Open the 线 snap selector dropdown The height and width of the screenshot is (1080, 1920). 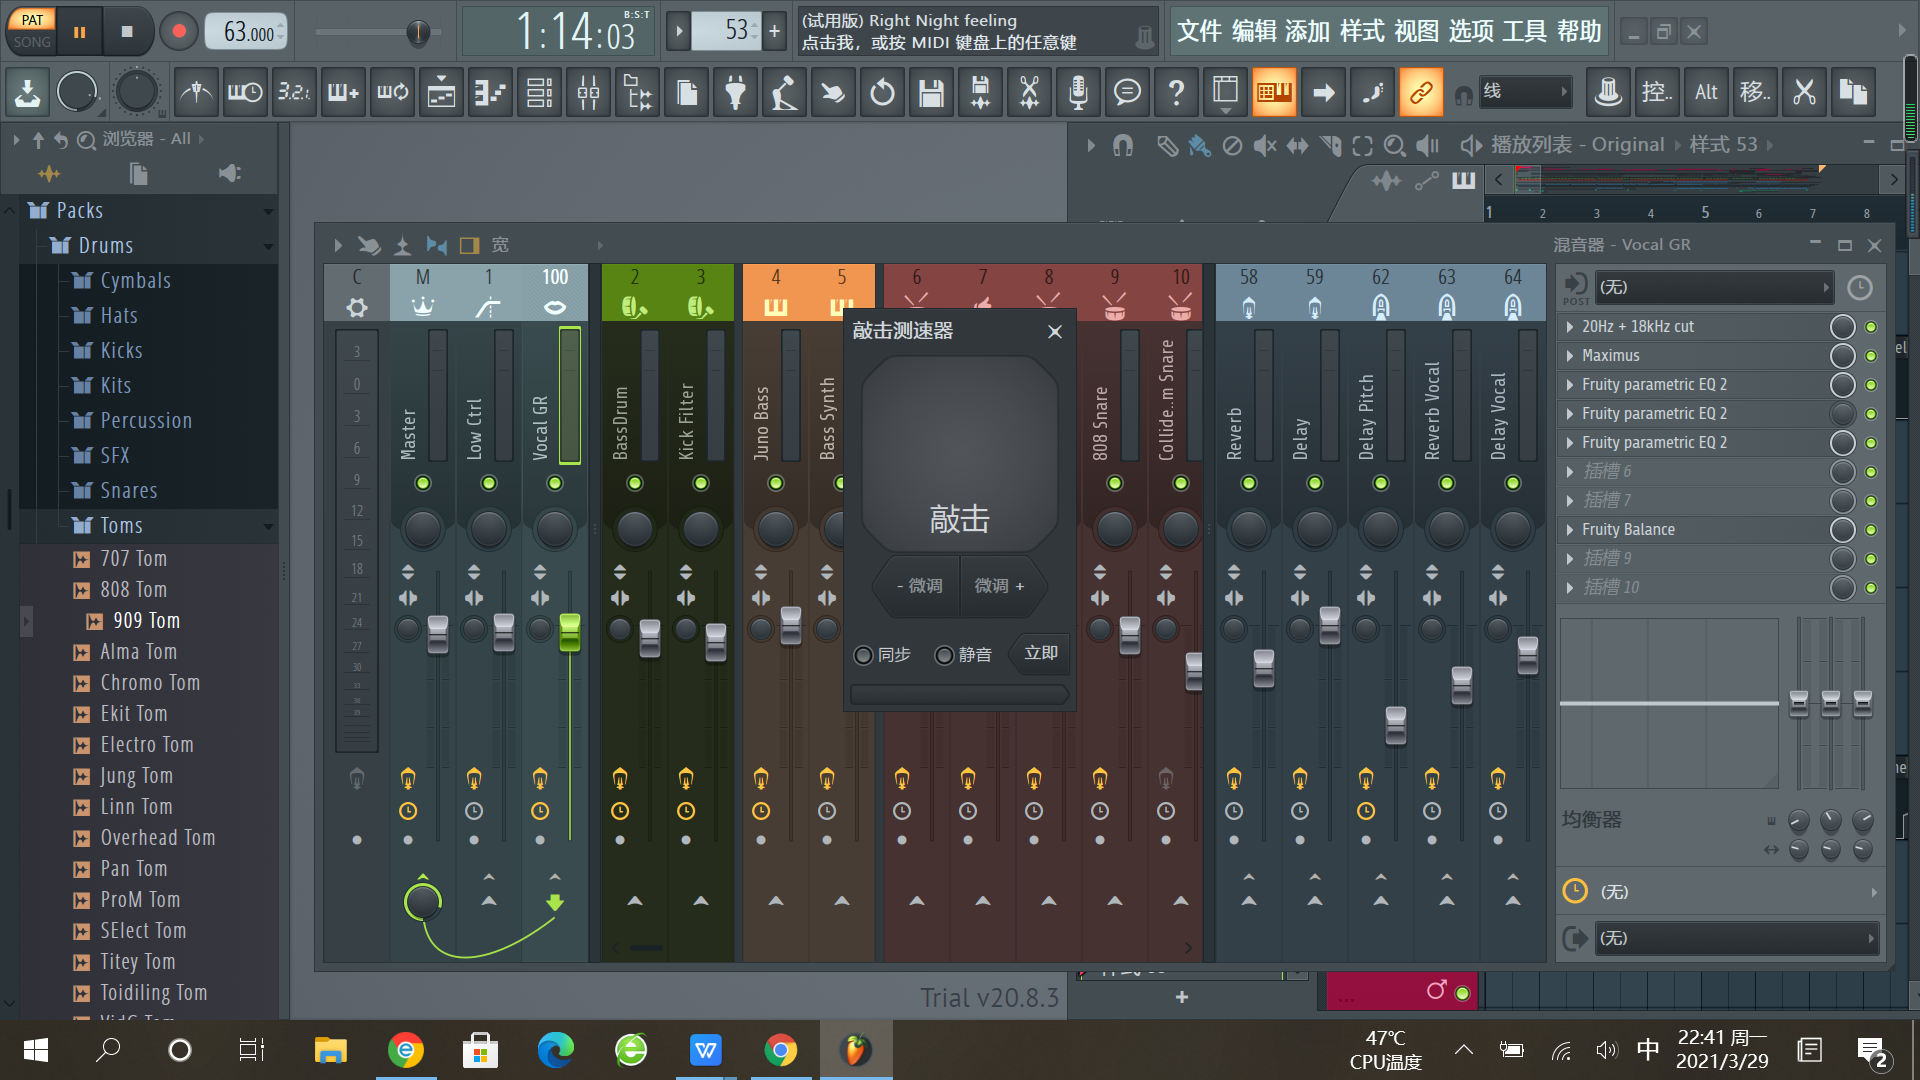[x=1524, y=93]
